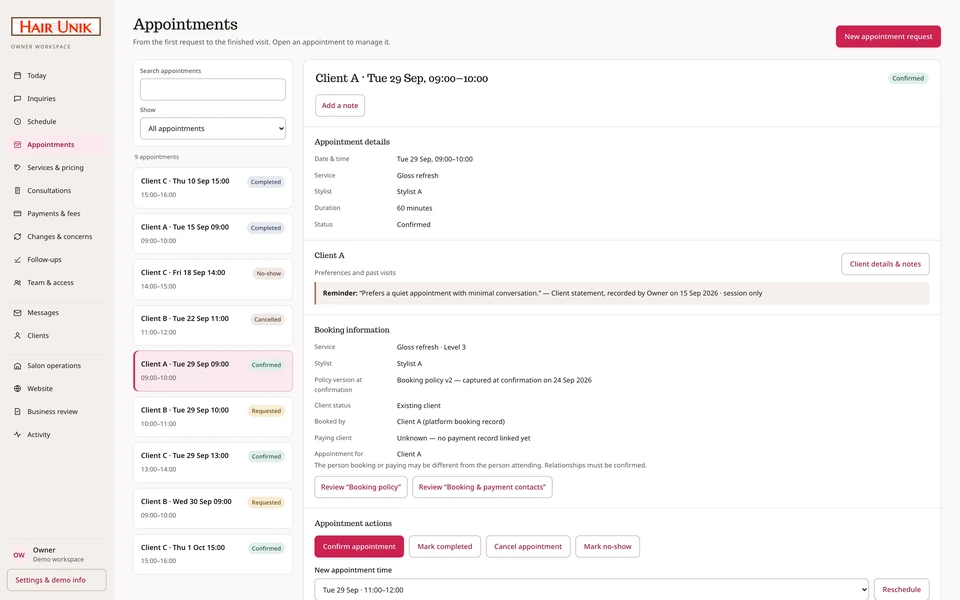Click New appointment request button

coord(888,37)
